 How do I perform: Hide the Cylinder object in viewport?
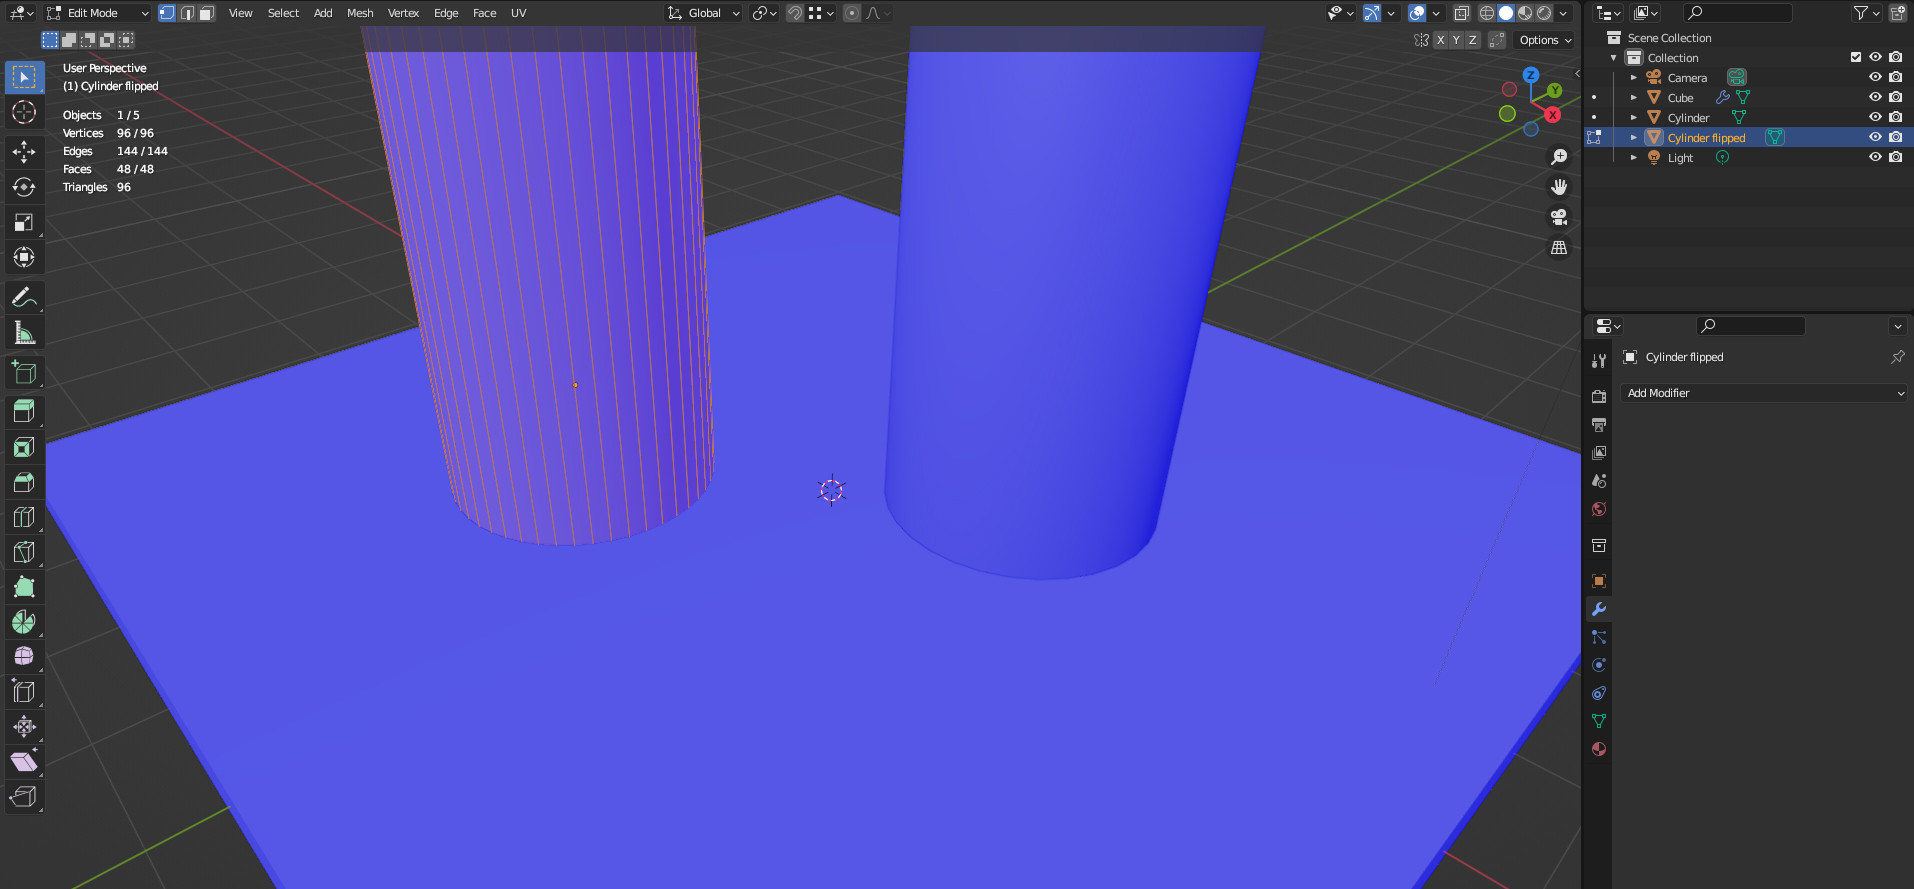click(1875, 117)
